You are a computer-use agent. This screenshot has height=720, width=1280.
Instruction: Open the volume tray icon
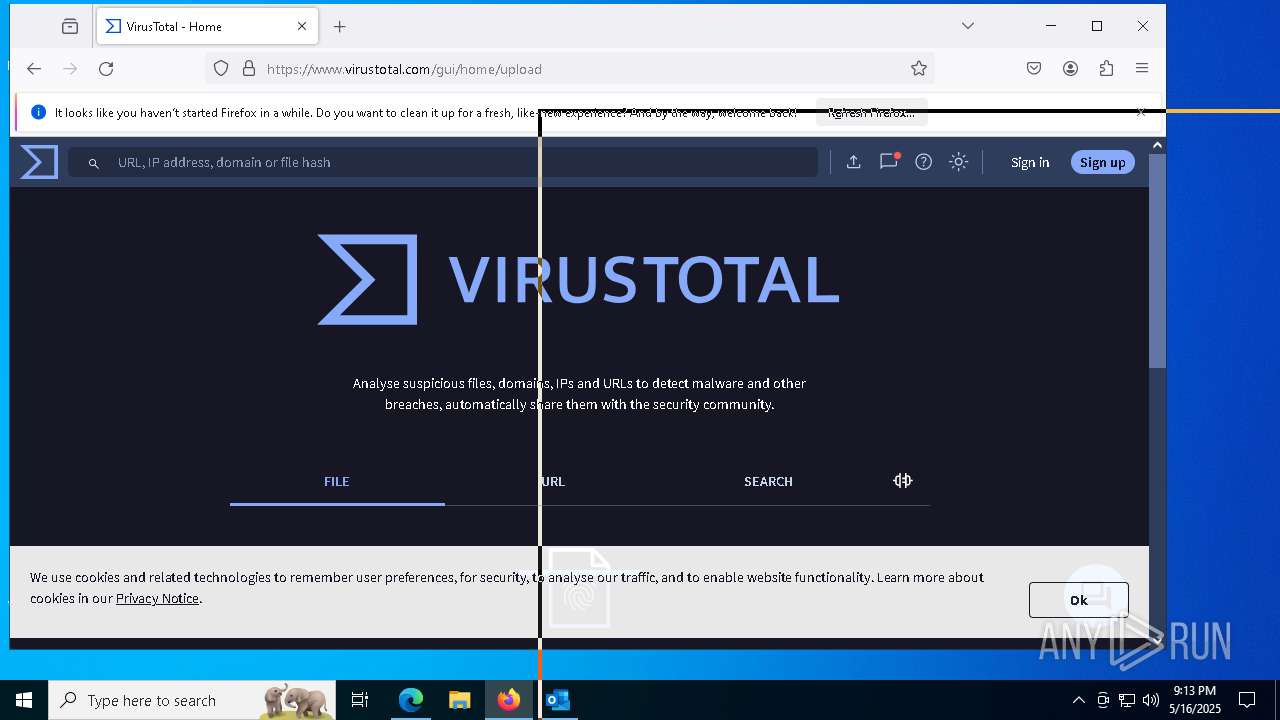point(1151,700)
